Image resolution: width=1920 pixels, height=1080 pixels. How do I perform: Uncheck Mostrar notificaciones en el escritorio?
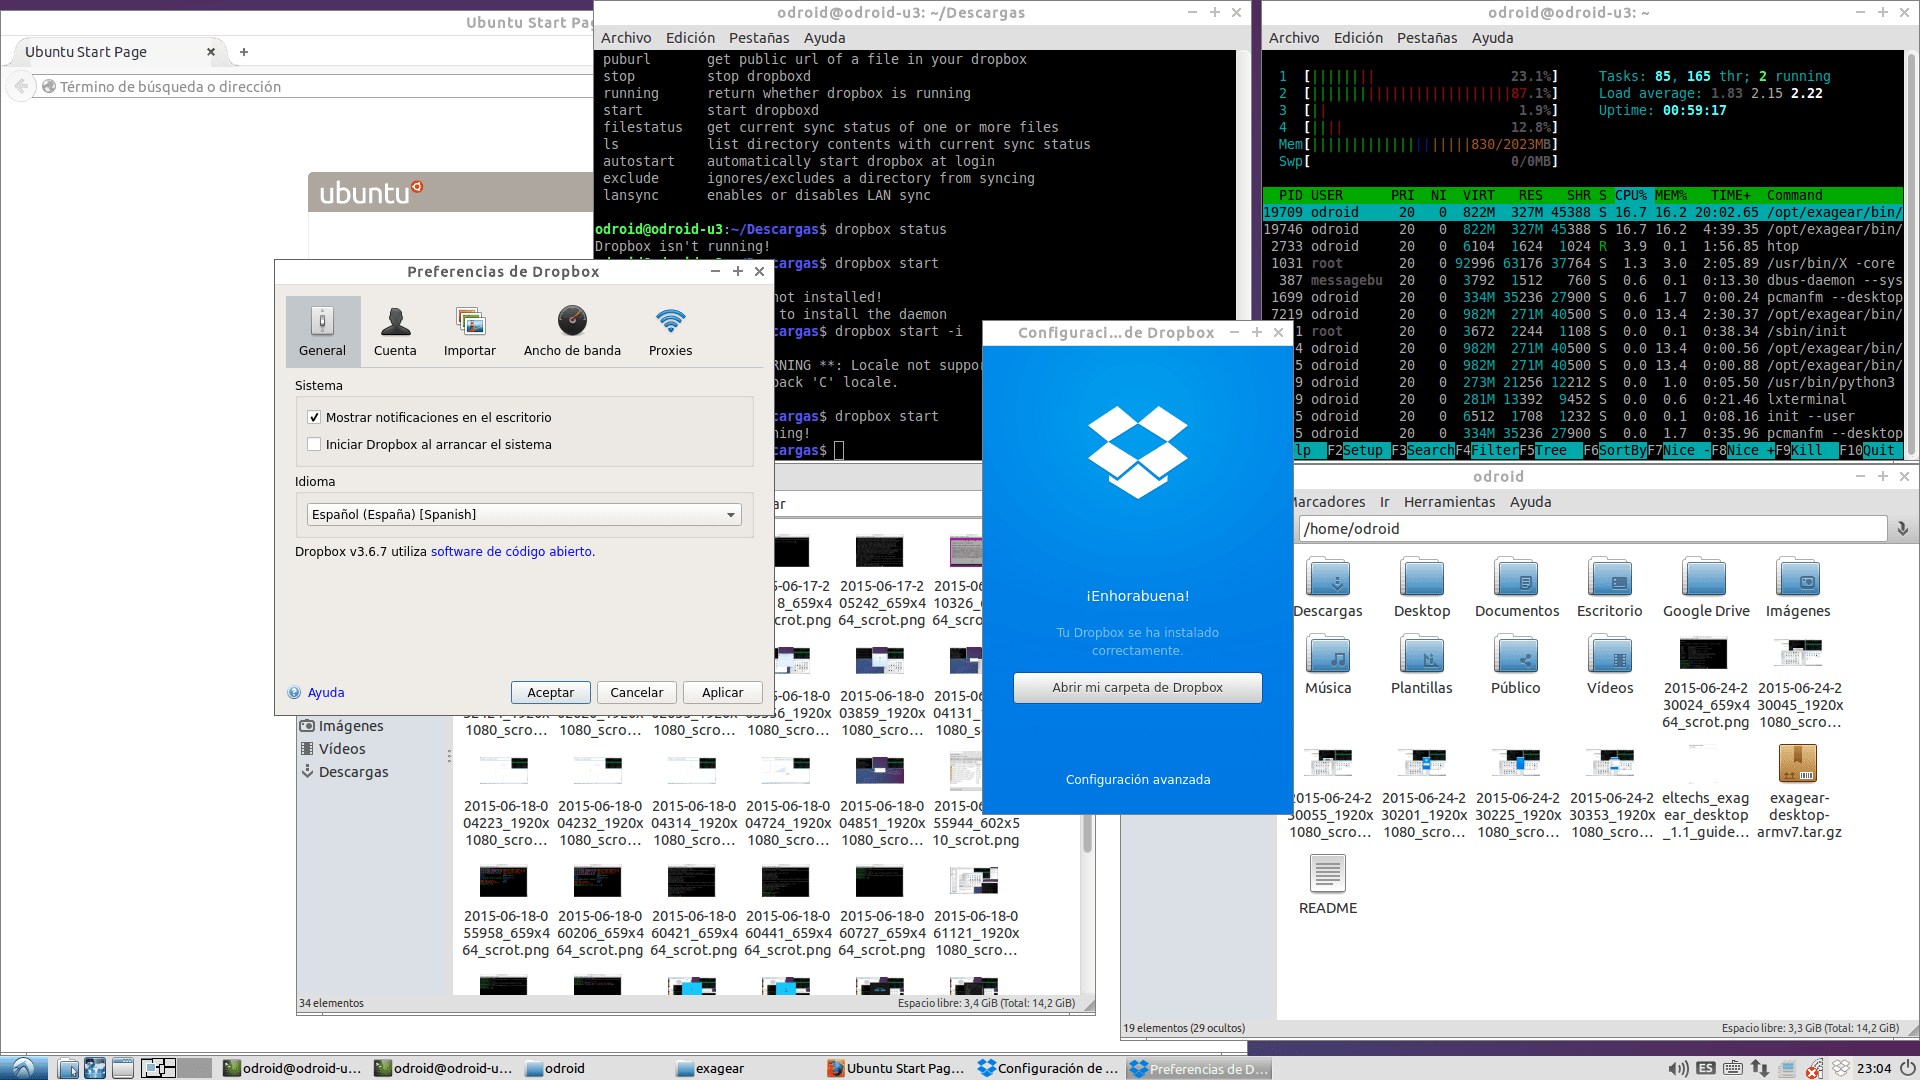[314, 417]
